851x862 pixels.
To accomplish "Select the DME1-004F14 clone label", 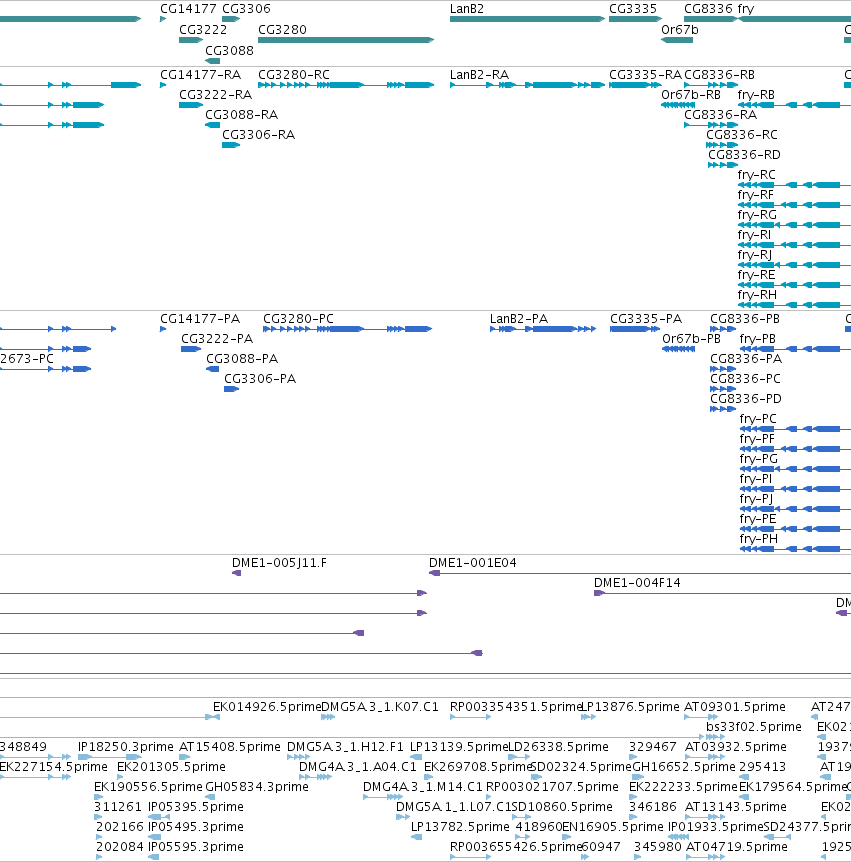I will pos(637,583).
